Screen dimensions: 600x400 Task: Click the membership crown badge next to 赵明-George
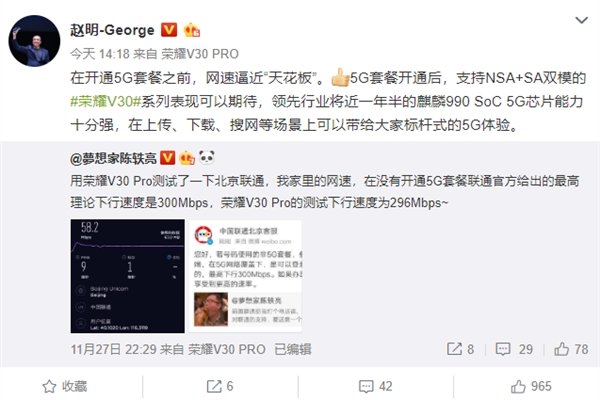click(x=192, y=30)
